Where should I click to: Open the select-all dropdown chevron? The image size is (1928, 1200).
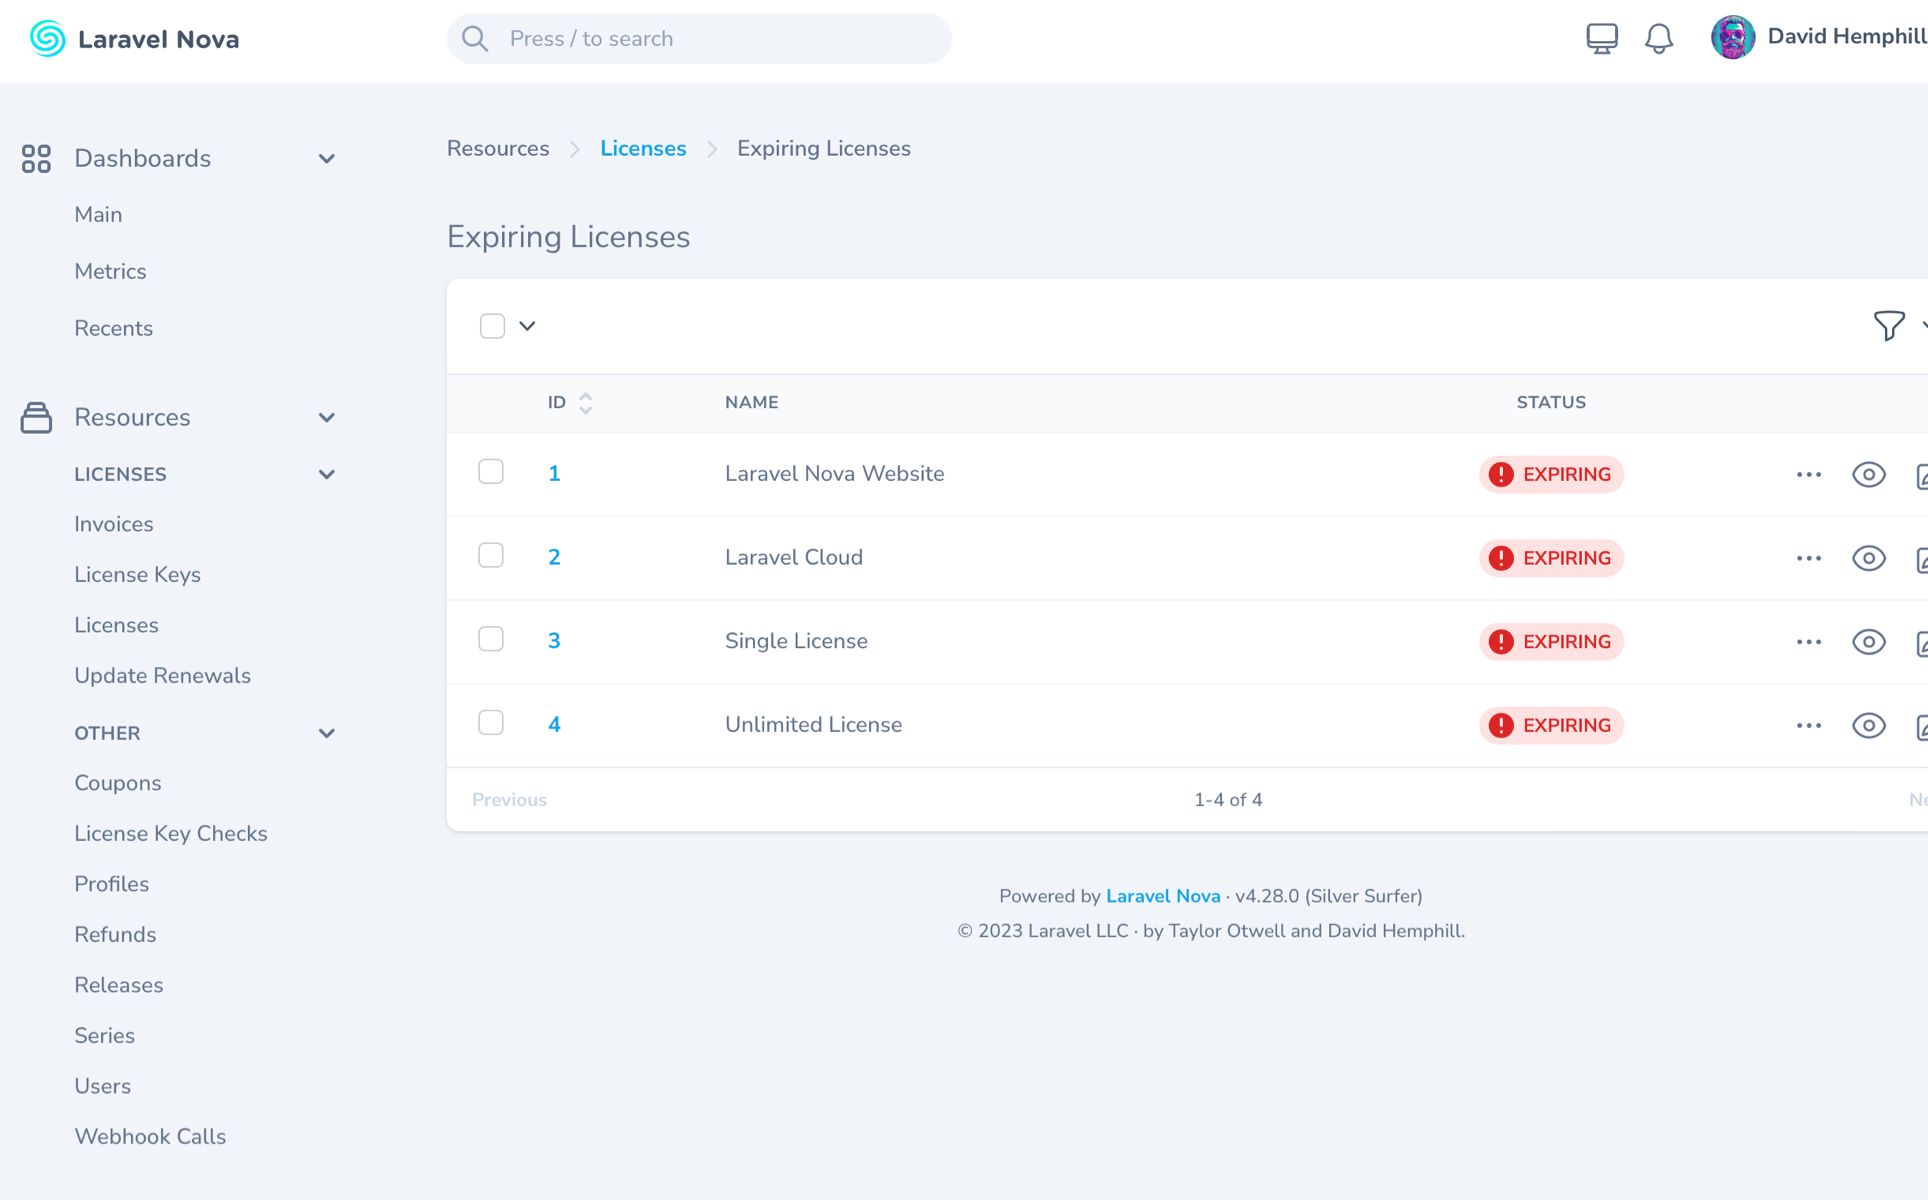coord(528,326)
